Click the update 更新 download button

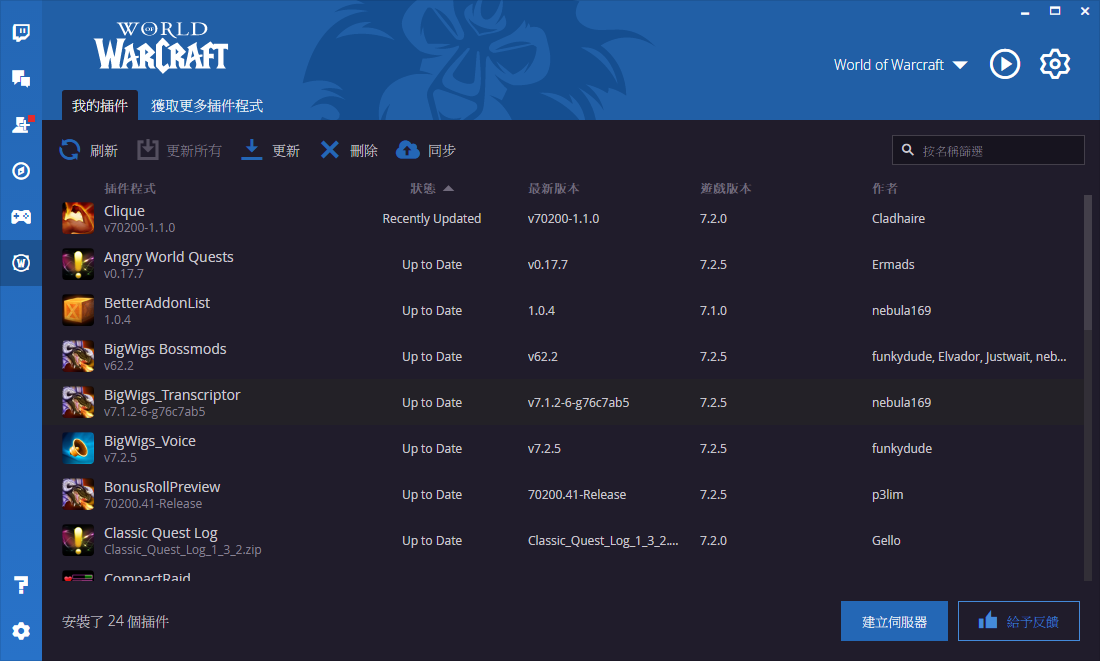pos(271,150)
